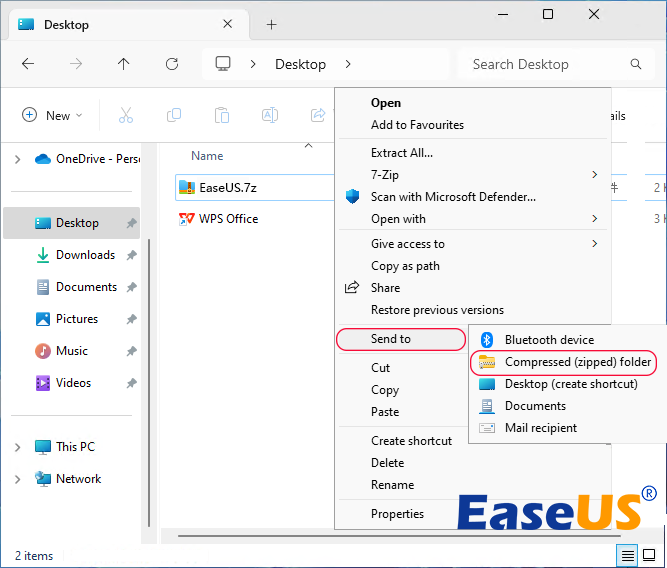Click the Paste clipboard icon in toolbar
Viewport: 667px width, 568px height.
(x=222, y=115)
